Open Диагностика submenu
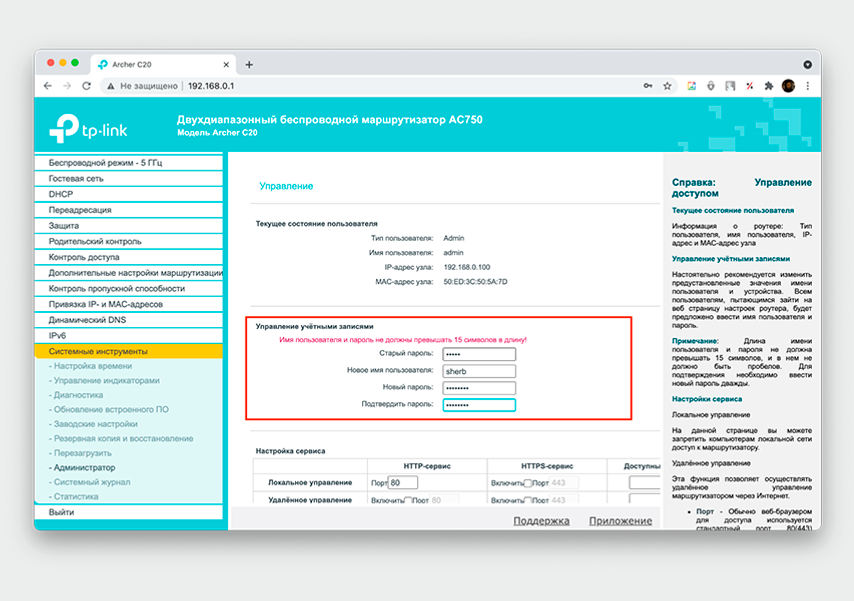 [x=78, y=395]
